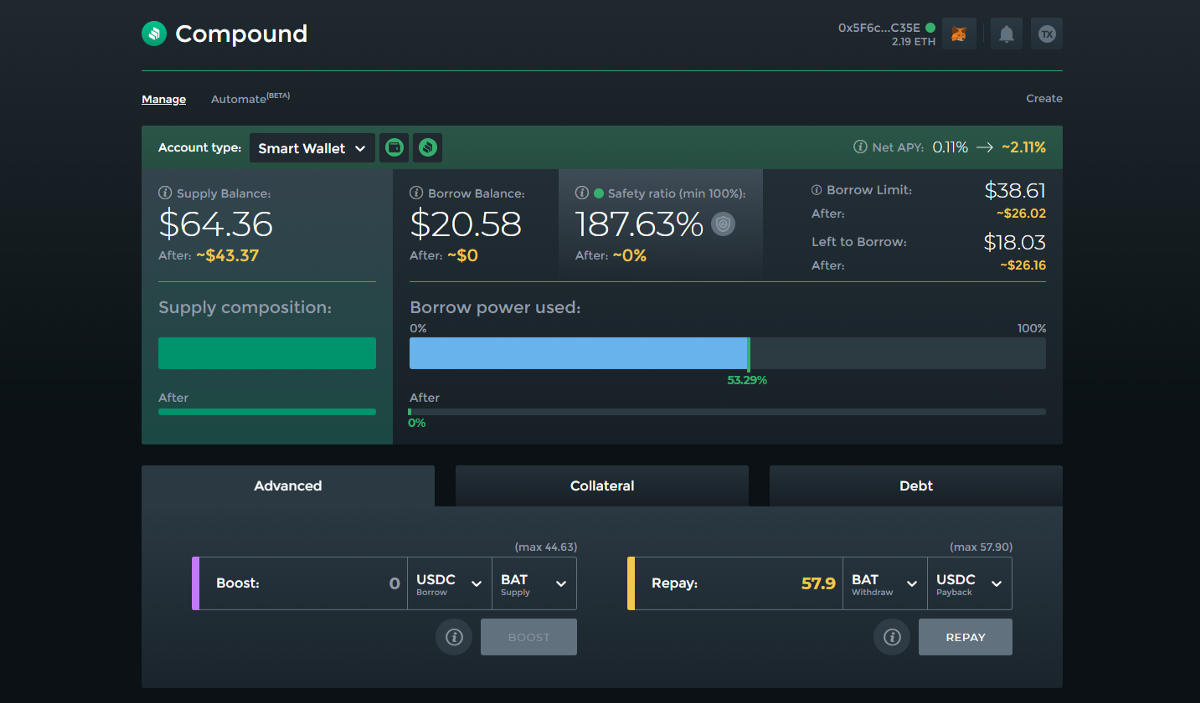
Task: Click the info icon beside REPAY button
Action: 892,637
